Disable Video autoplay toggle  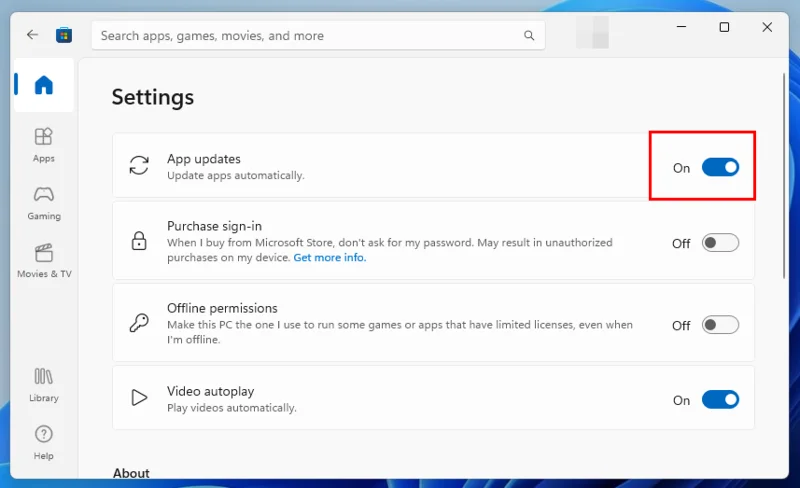point(720,400)
